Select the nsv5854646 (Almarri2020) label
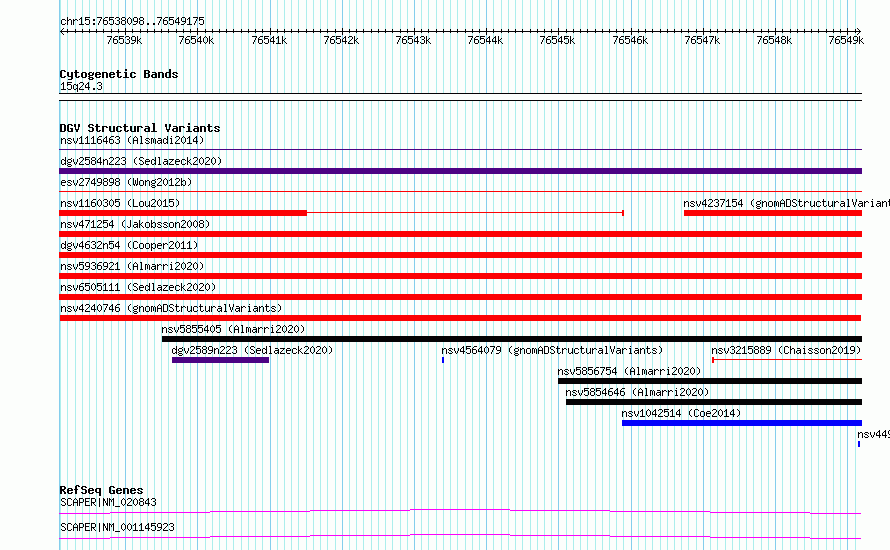Image resolution: width=890 pixels, height=550 pixels. 637,392
